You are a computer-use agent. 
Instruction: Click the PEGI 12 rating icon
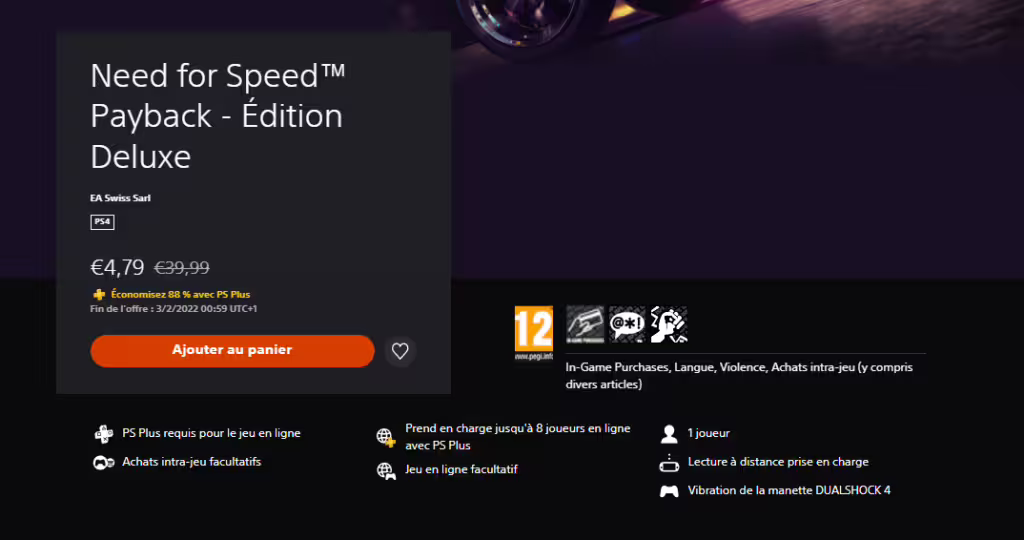[x=534, y=333]
